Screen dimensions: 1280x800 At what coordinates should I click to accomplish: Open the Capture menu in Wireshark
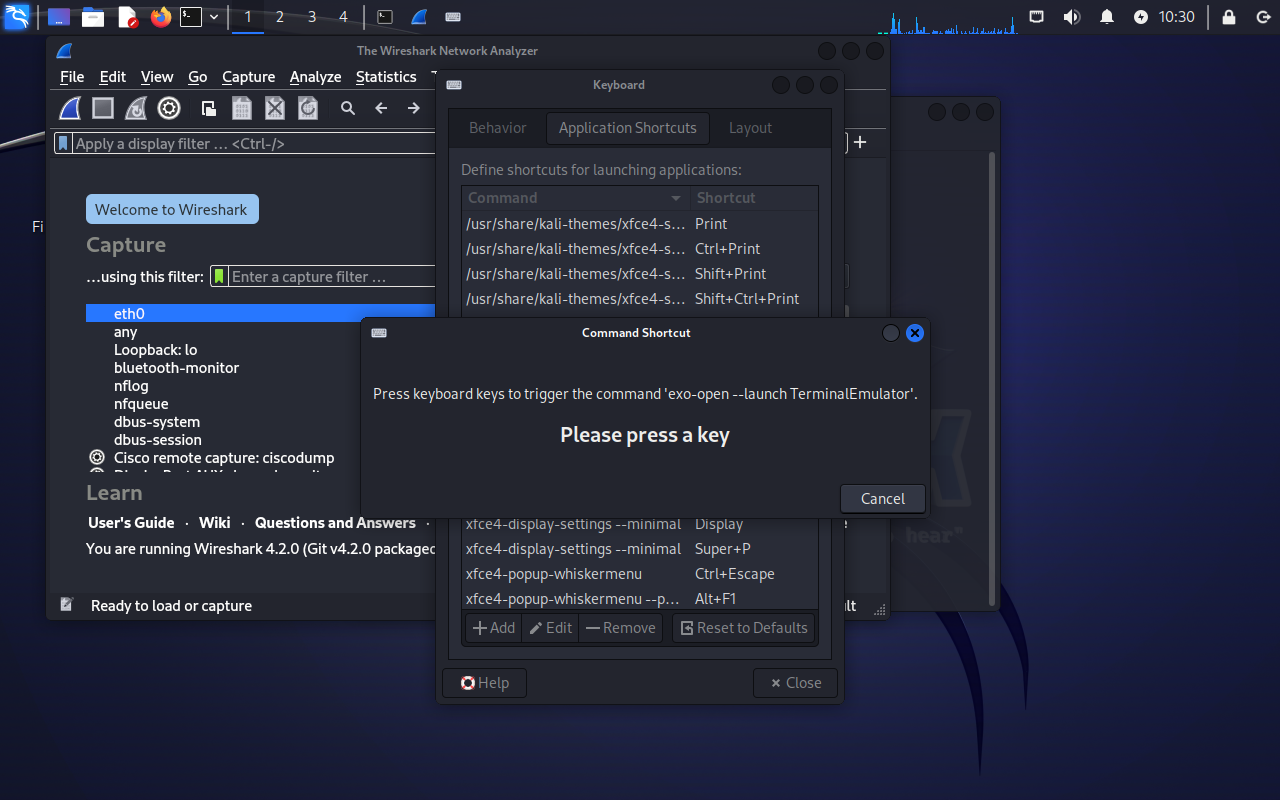(x=249, y=77)
